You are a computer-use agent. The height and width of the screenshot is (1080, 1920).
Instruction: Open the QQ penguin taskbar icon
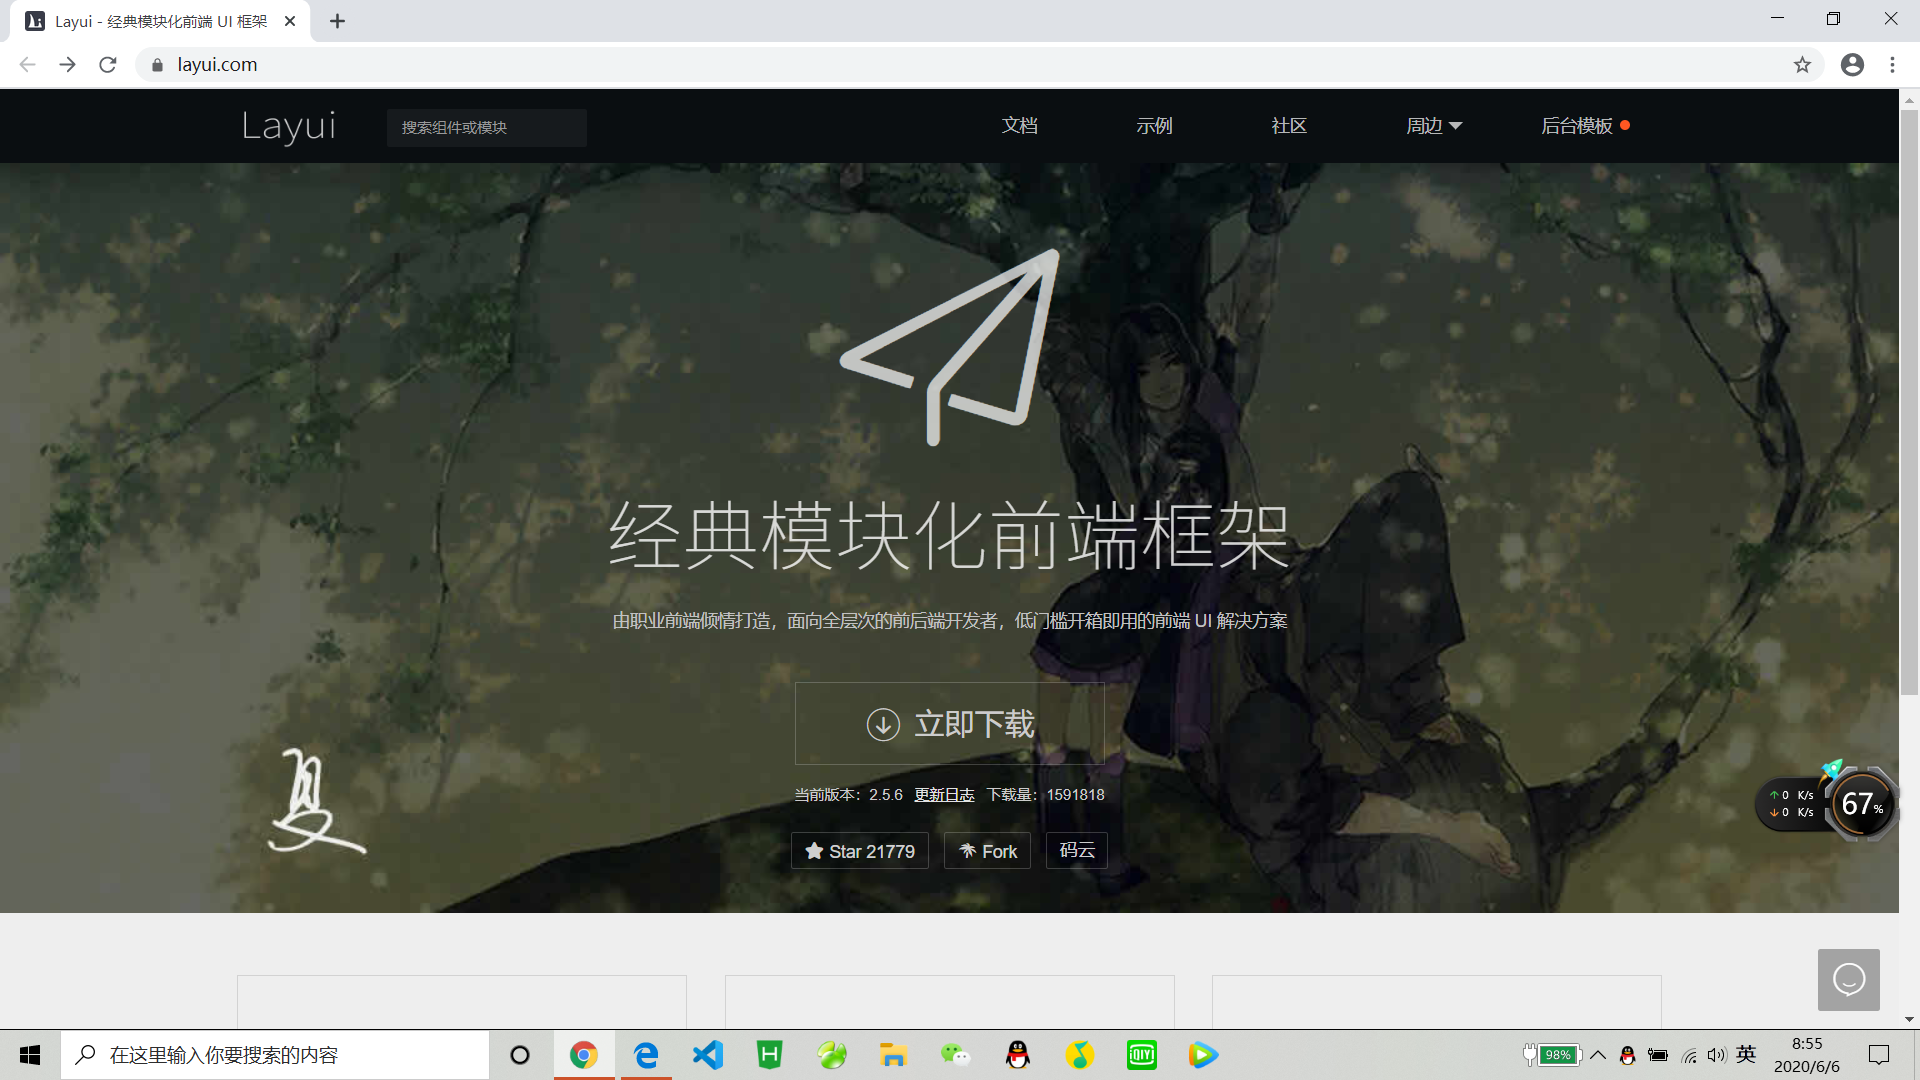(x=1018, y=1055)
